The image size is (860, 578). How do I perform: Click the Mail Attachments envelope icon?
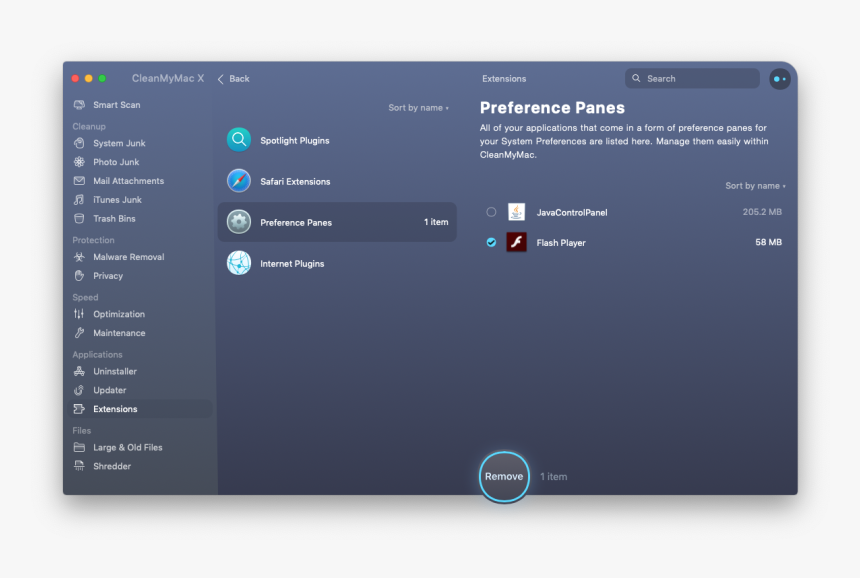pyautogui.click(x=80, y=180)
